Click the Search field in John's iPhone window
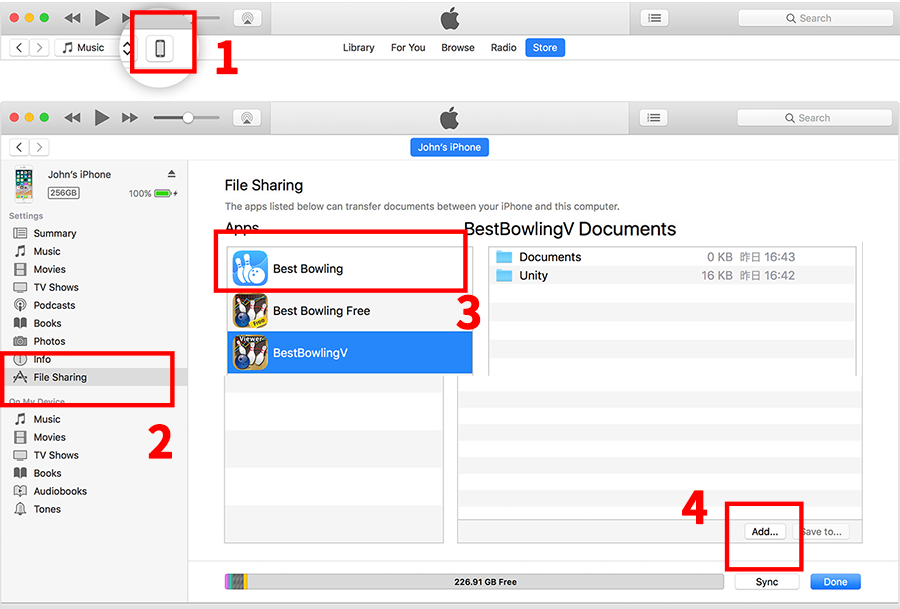The height and width of the screenshot is (609, 900). click(x=814, y=118)
